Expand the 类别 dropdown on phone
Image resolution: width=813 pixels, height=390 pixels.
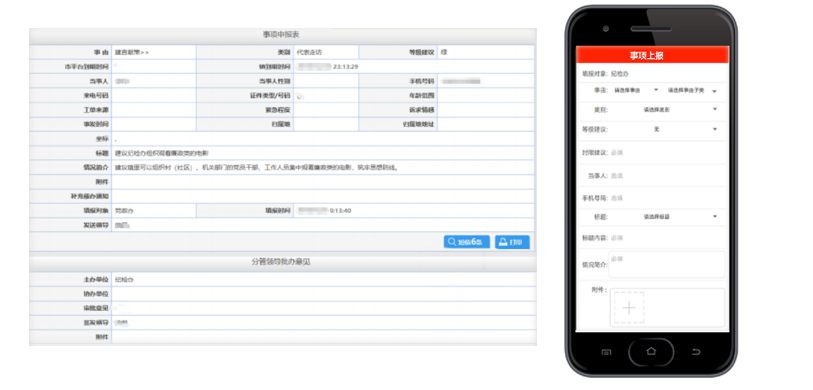point(665,109)
